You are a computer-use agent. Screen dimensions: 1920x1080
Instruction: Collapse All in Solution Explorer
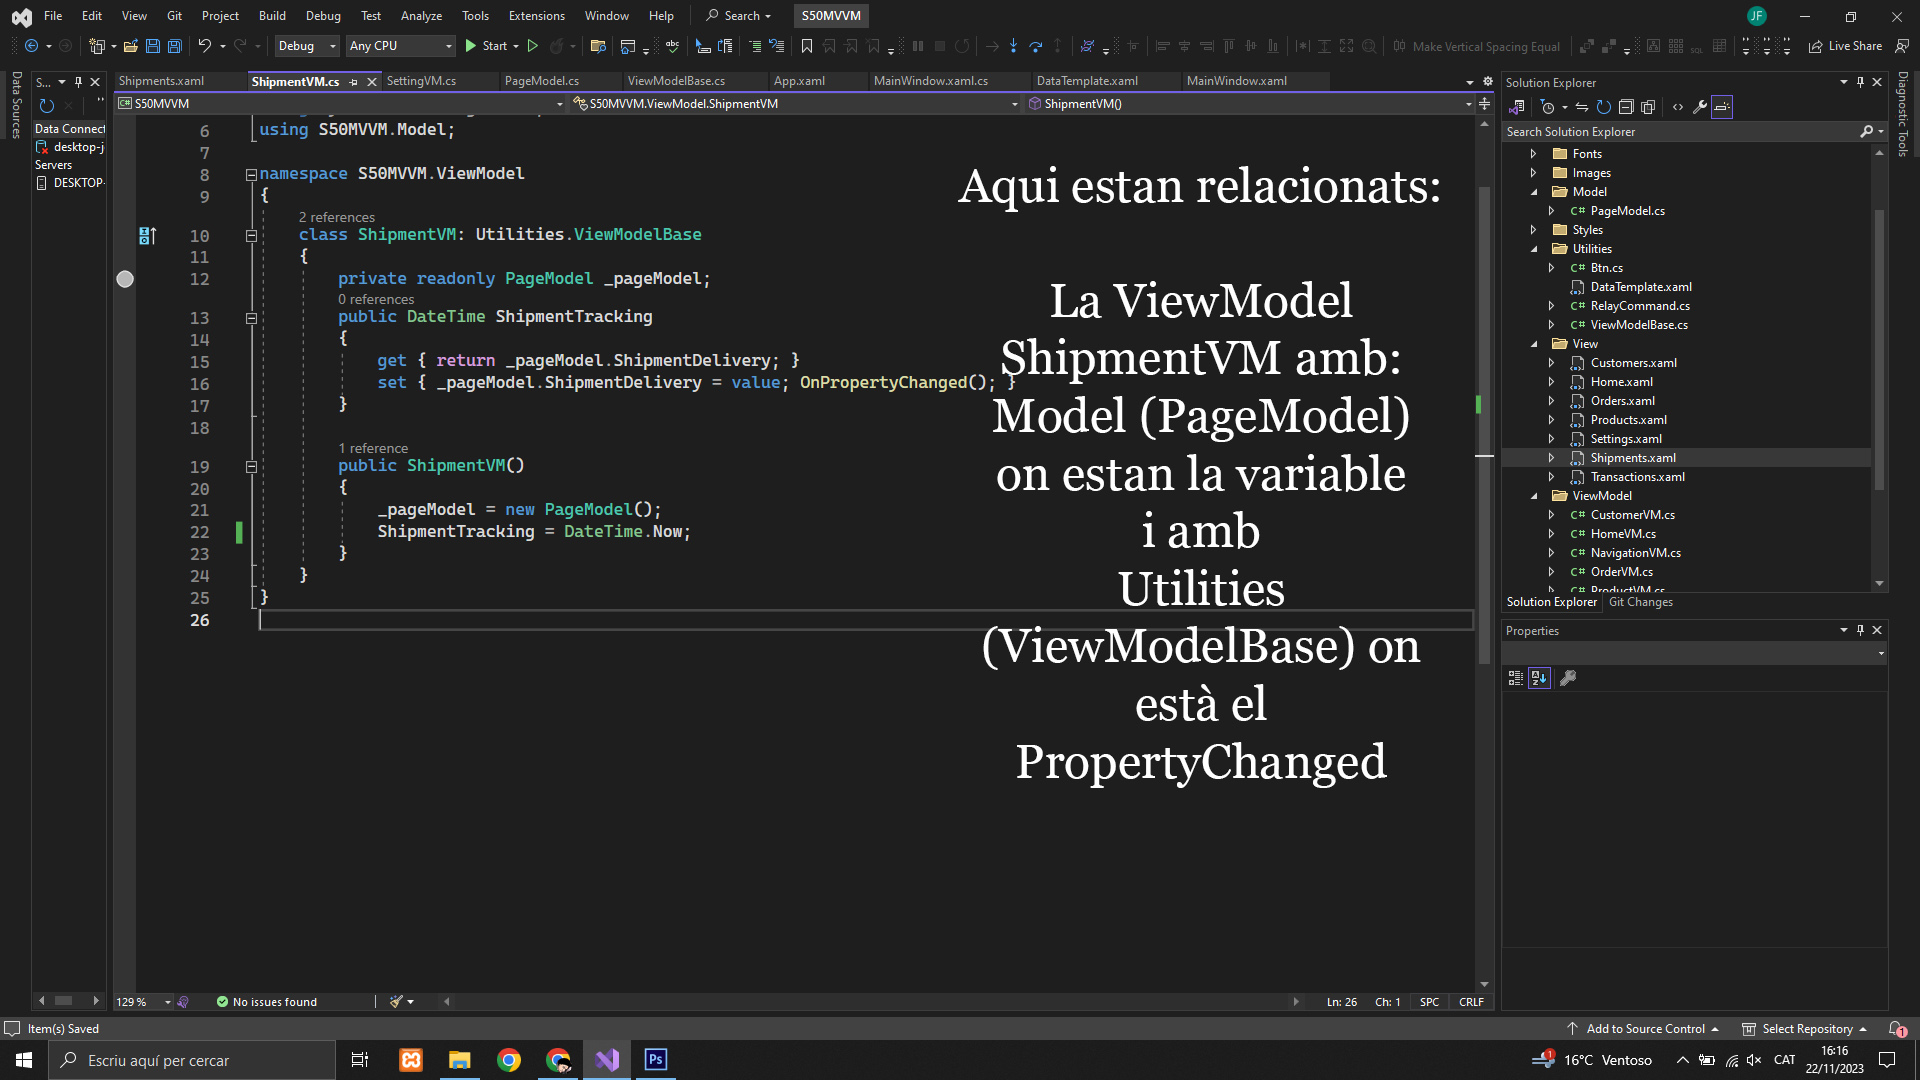(x=1626, y=107)
